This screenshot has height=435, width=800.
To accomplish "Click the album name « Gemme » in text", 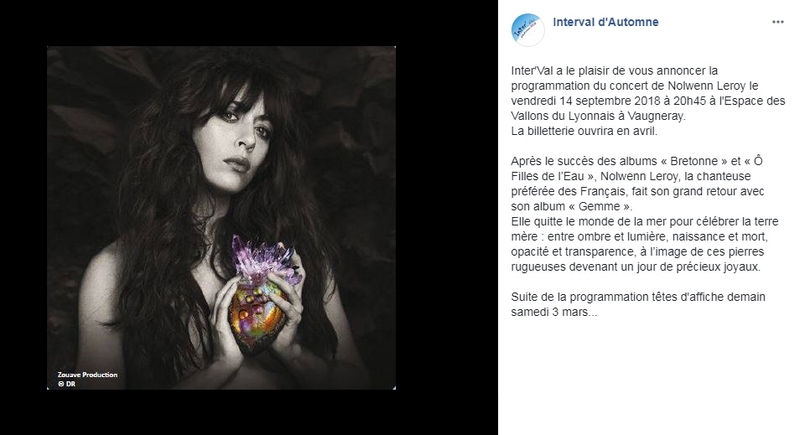I will [x=596, y=207].
